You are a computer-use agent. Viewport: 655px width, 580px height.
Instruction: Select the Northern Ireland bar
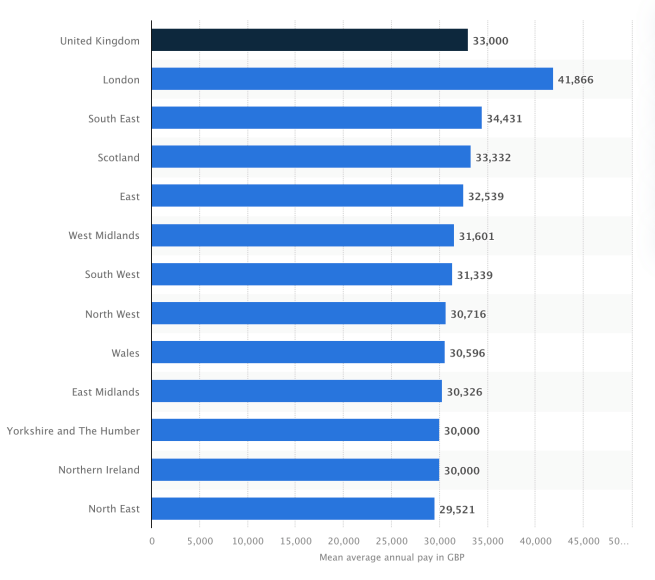(295, 470)
